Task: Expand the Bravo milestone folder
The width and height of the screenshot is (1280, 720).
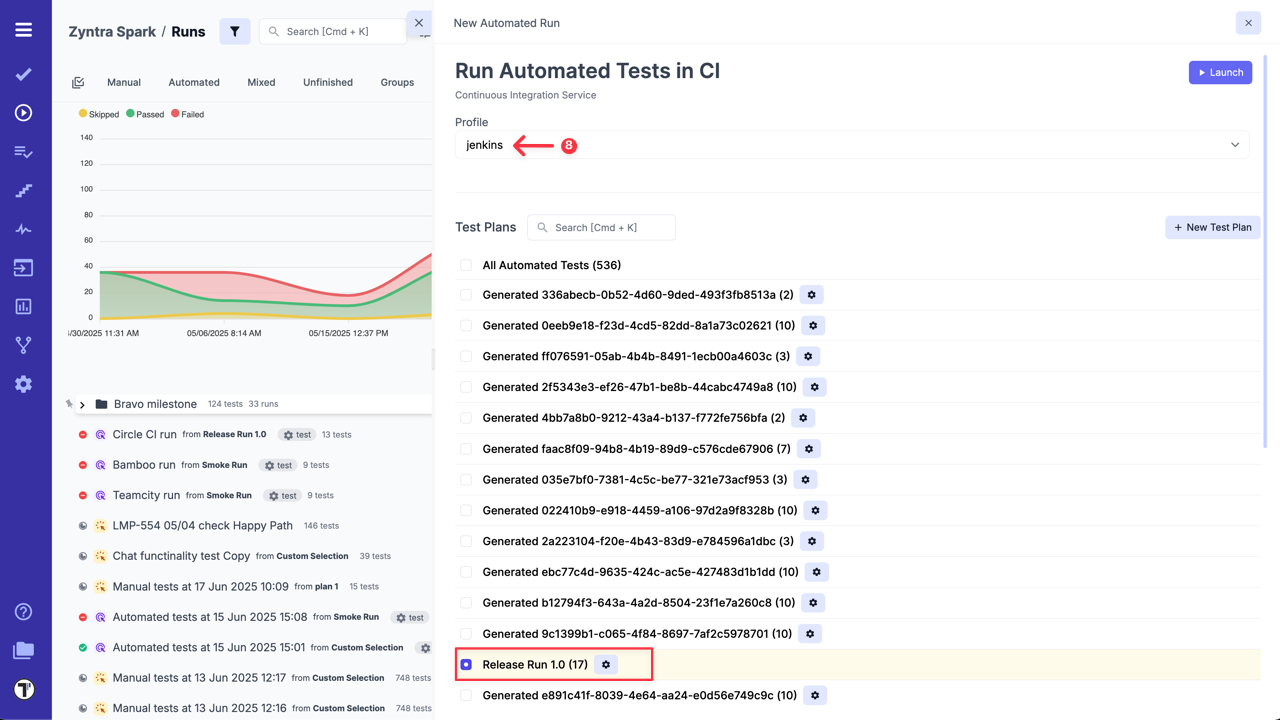Action: (82, 405)
